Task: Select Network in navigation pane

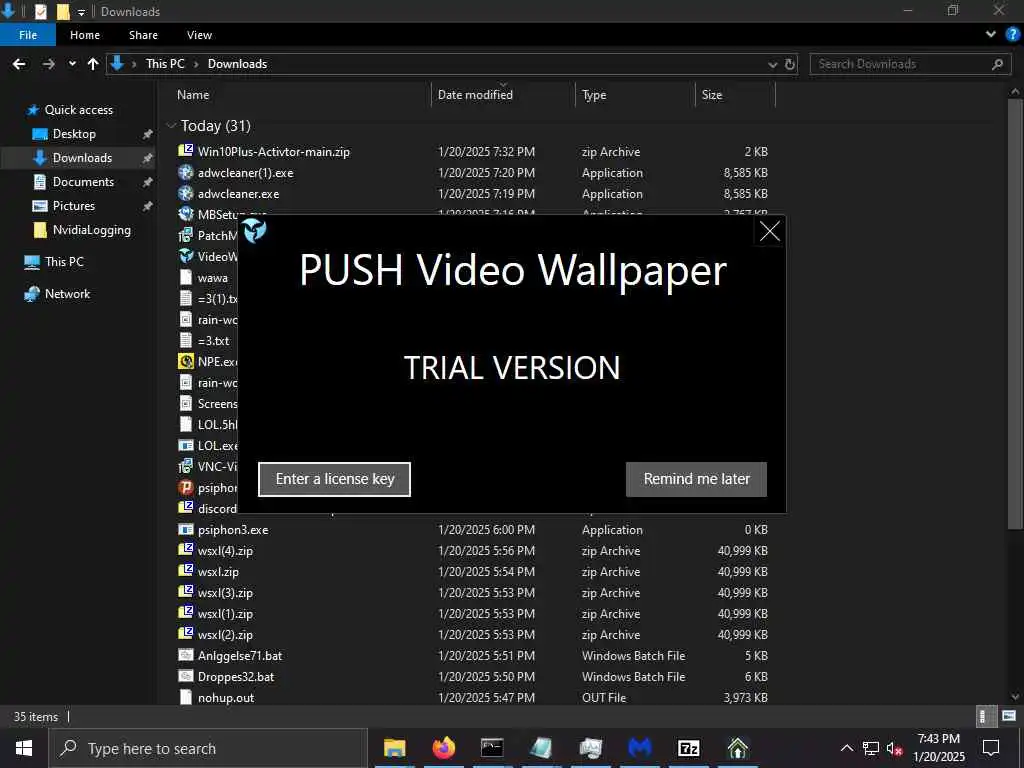Action: tap(67, 294)
